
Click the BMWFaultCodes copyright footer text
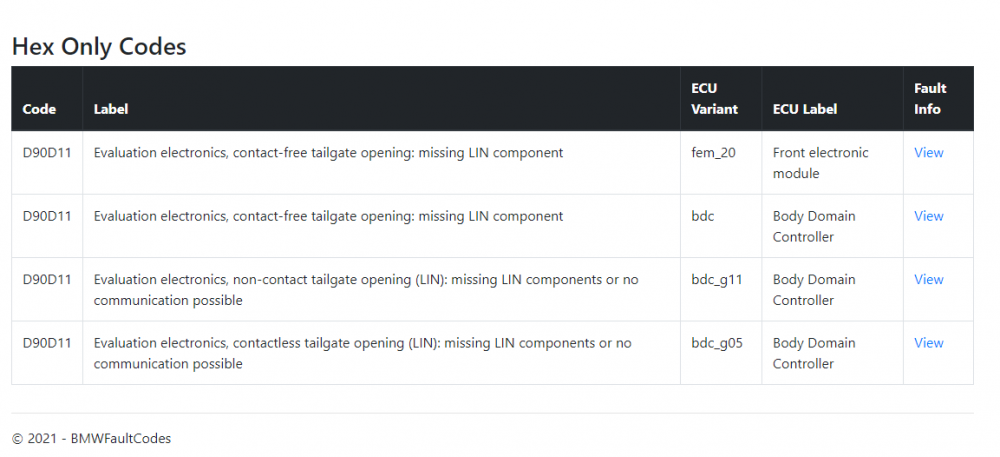(91, 439)
